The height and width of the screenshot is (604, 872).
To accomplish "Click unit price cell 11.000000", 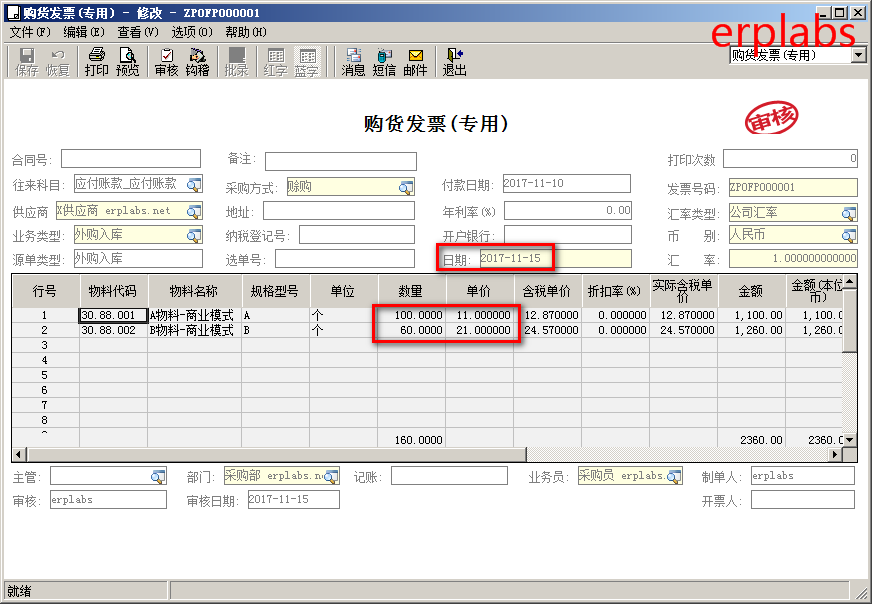I will (x=479, y=315).
